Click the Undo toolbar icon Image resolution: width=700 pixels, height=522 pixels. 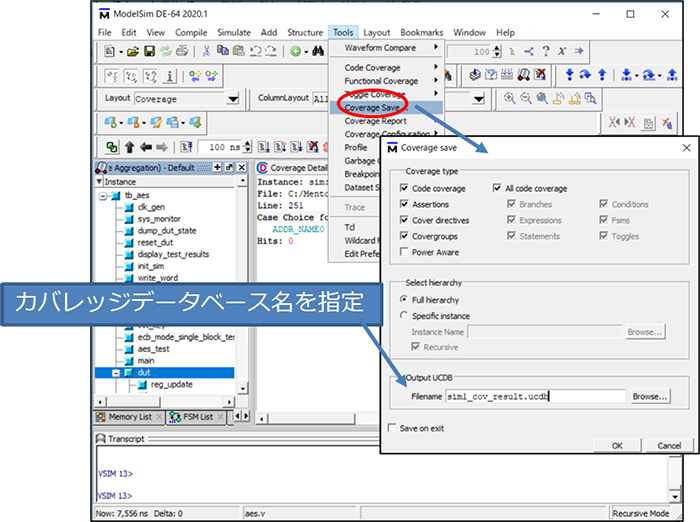pos(255,51)
